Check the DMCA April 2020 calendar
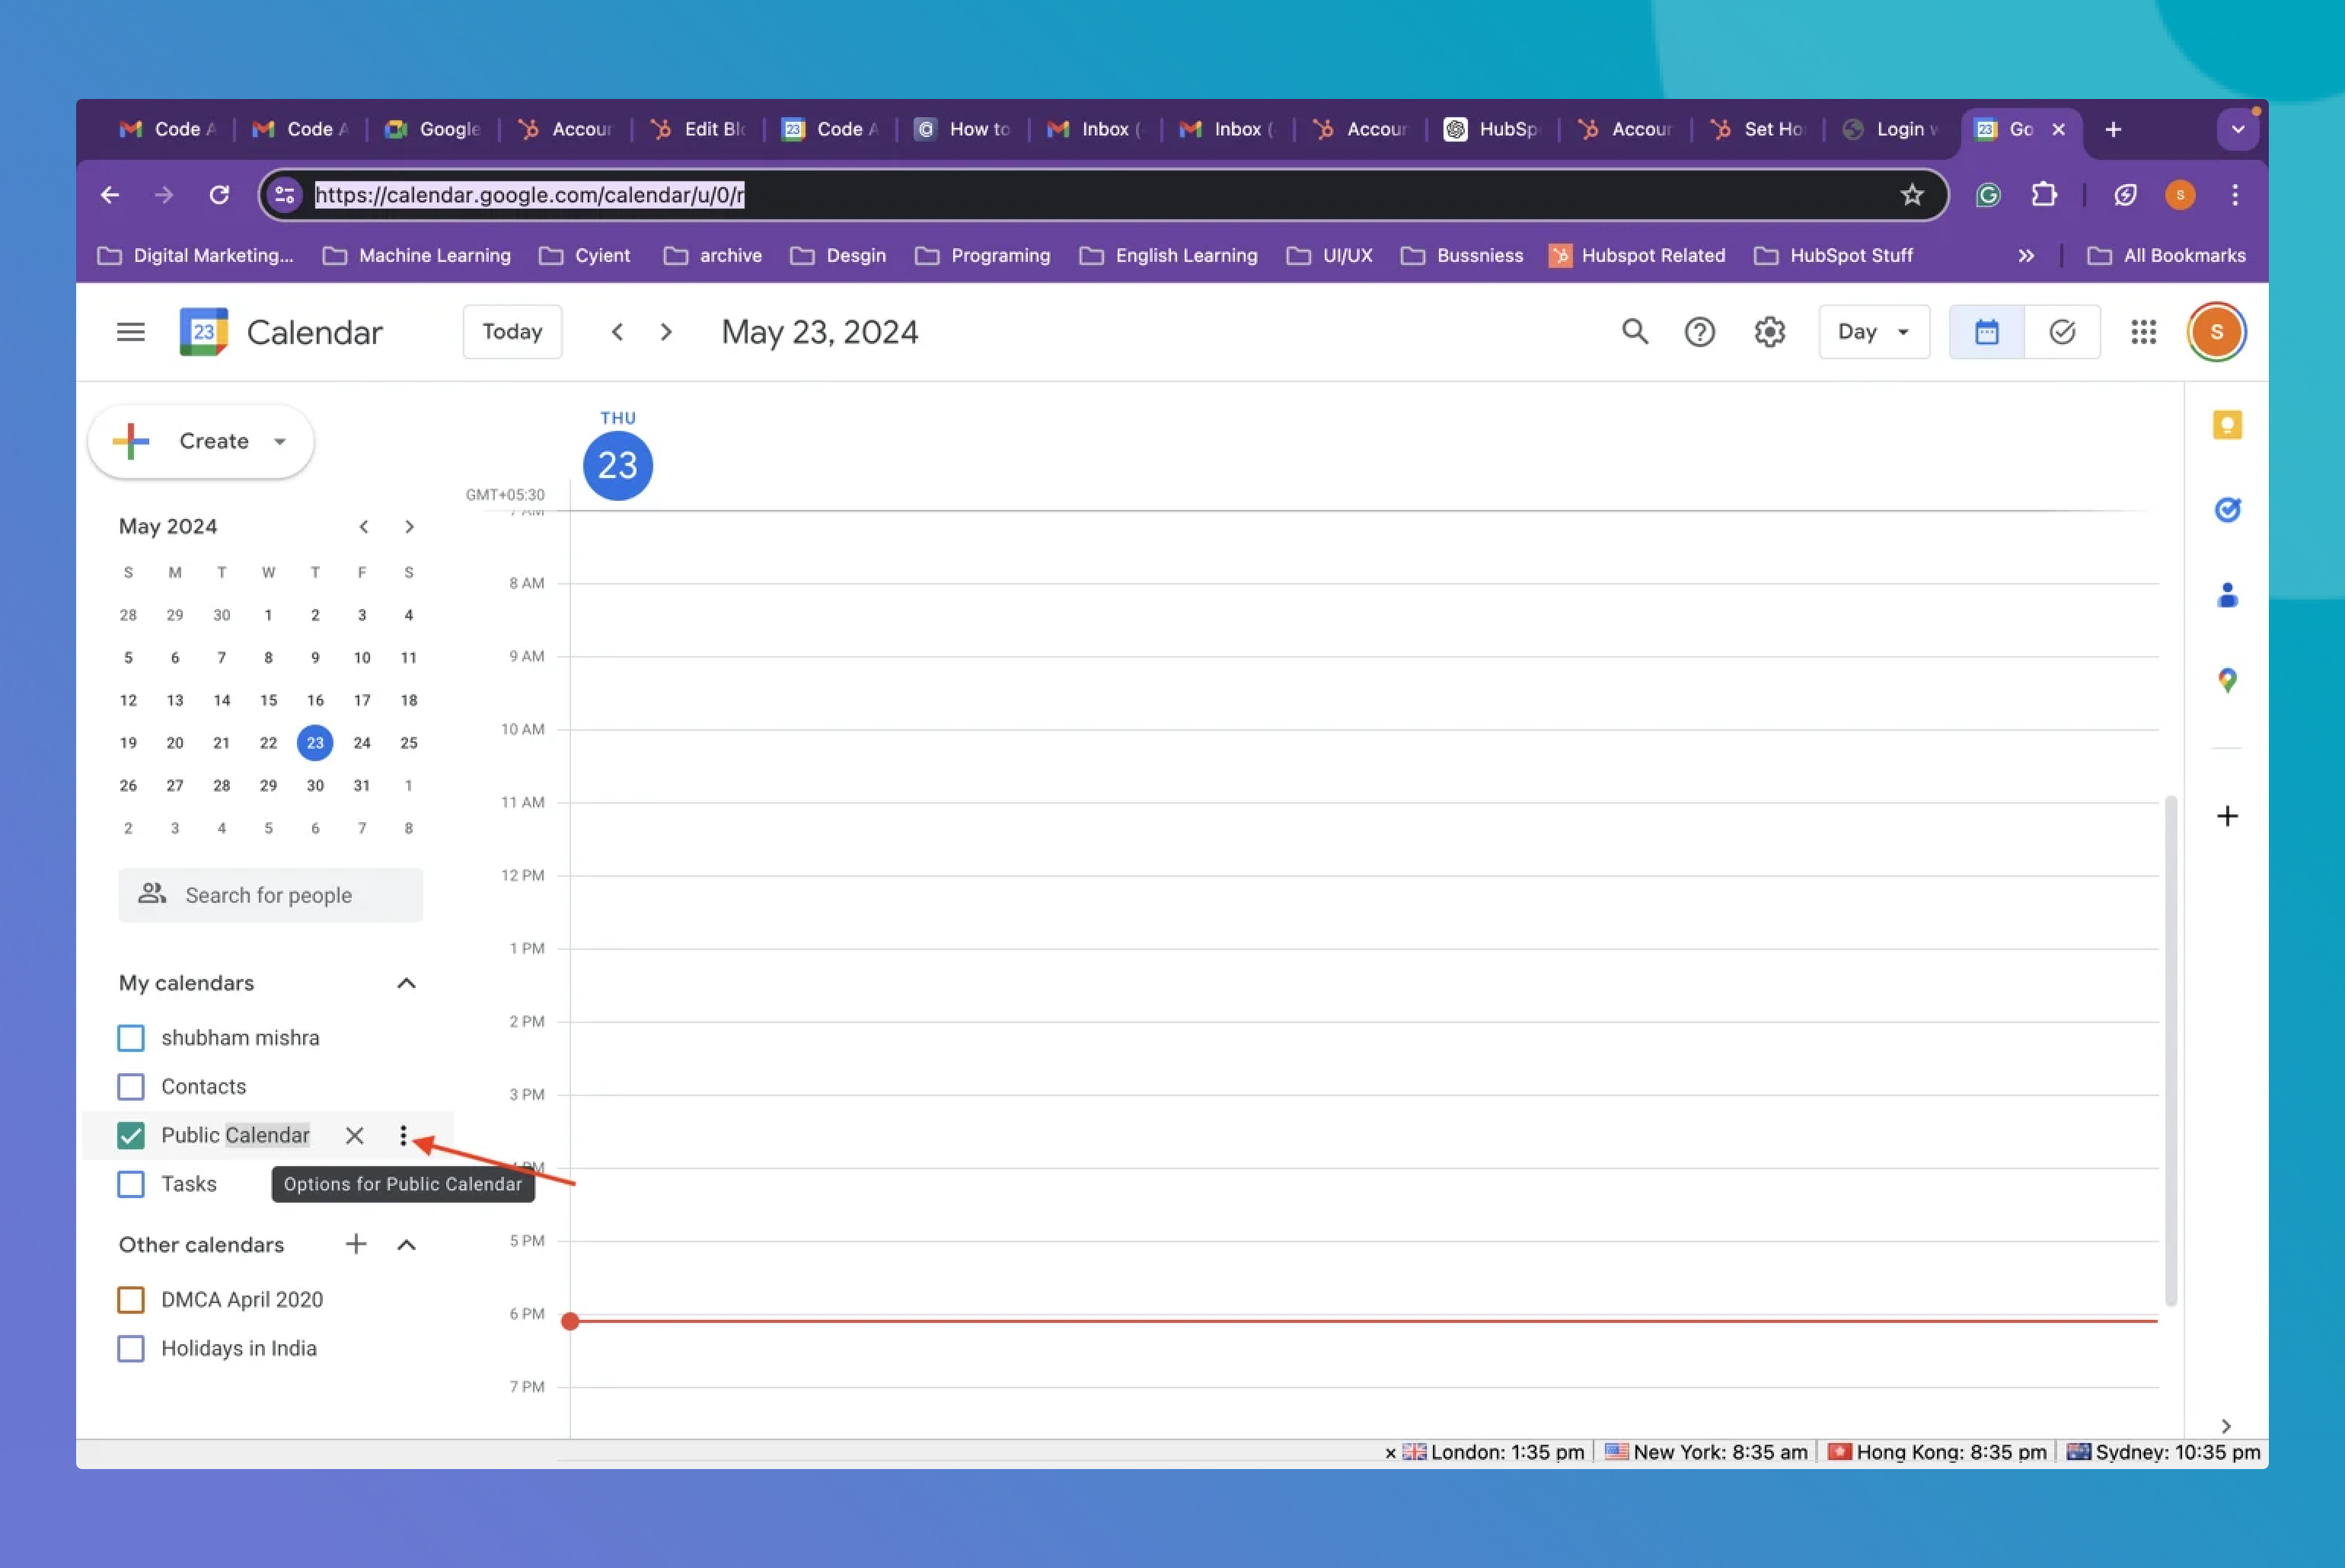Image resolution: width=2345 pixels, height=1568 pixels. tap(131, 1299)
